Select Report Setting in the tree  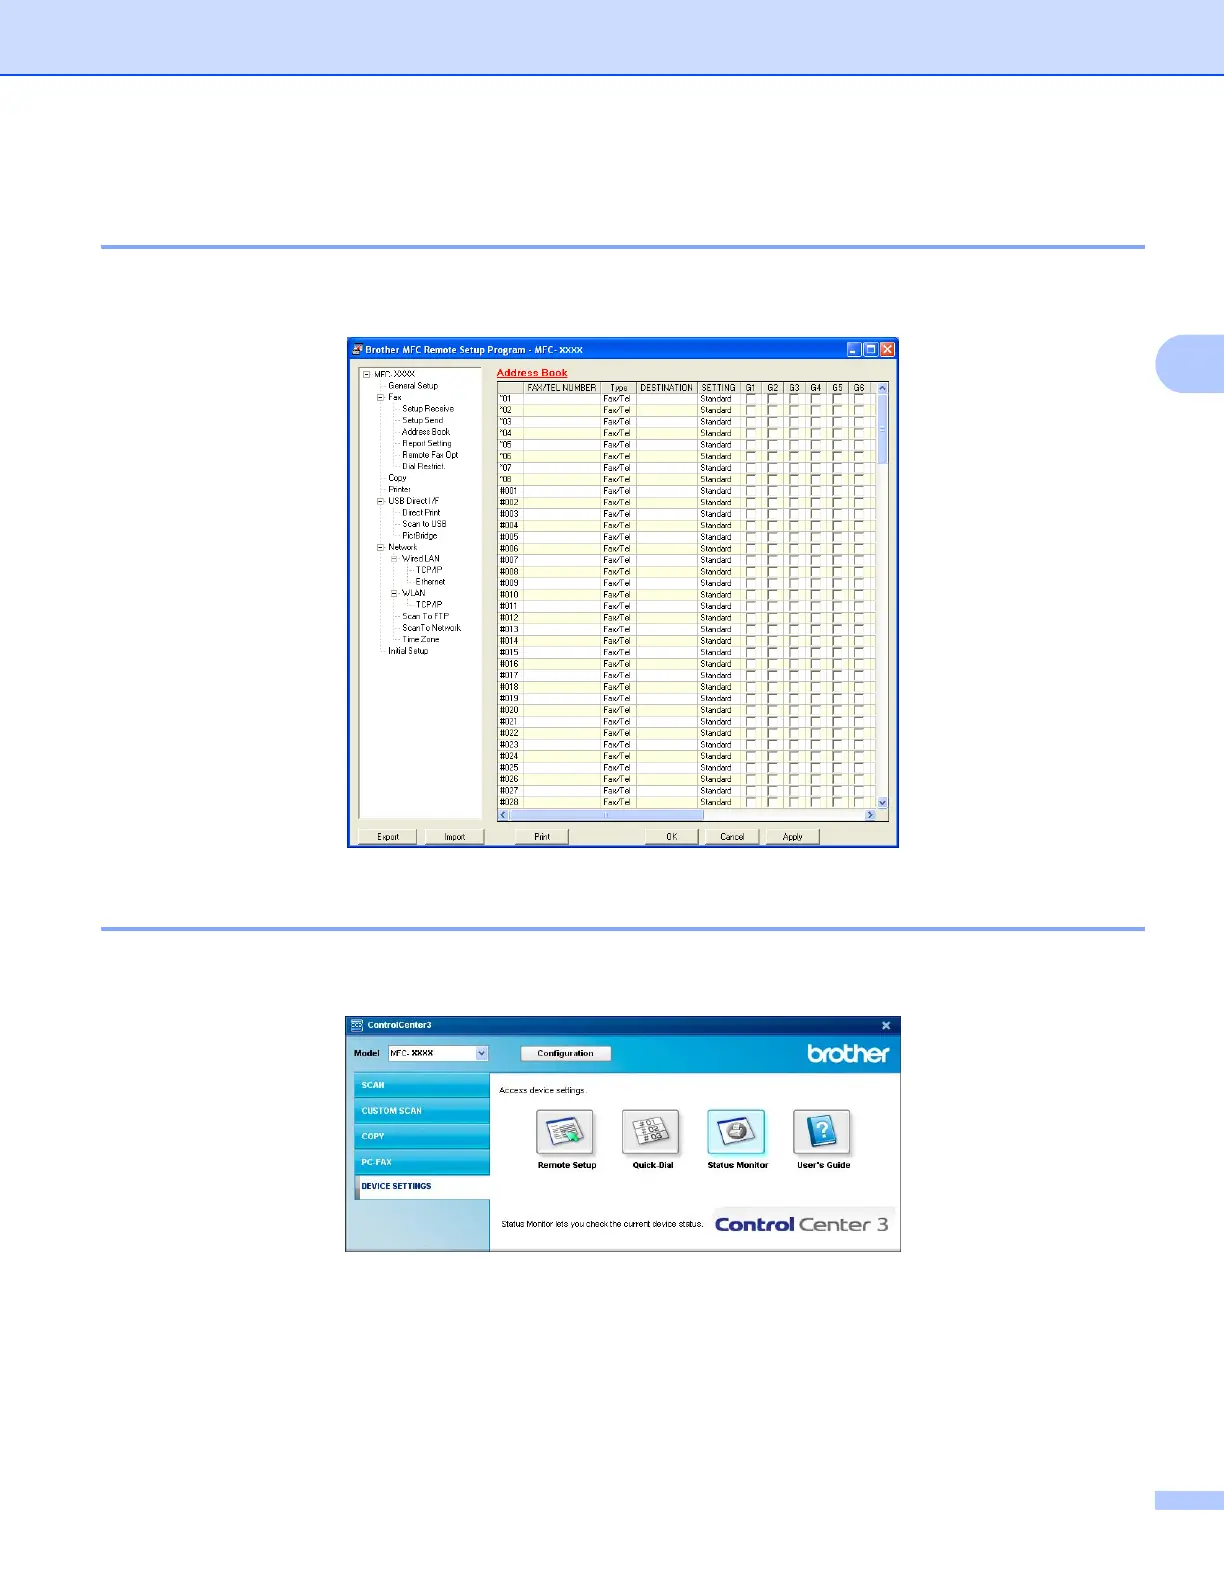[427, 443]
